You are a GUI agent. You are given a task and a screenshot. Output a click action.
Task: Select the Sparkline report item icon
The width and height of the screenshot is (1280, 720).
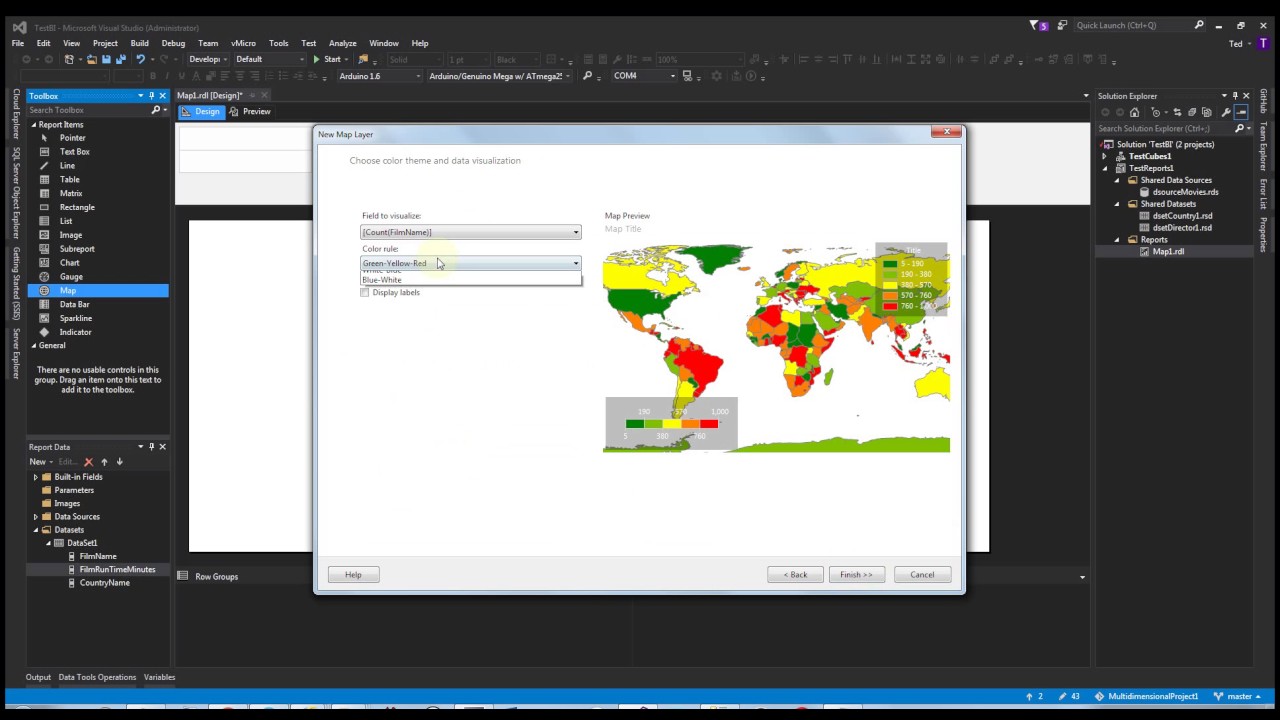click(x=44, y=318)
